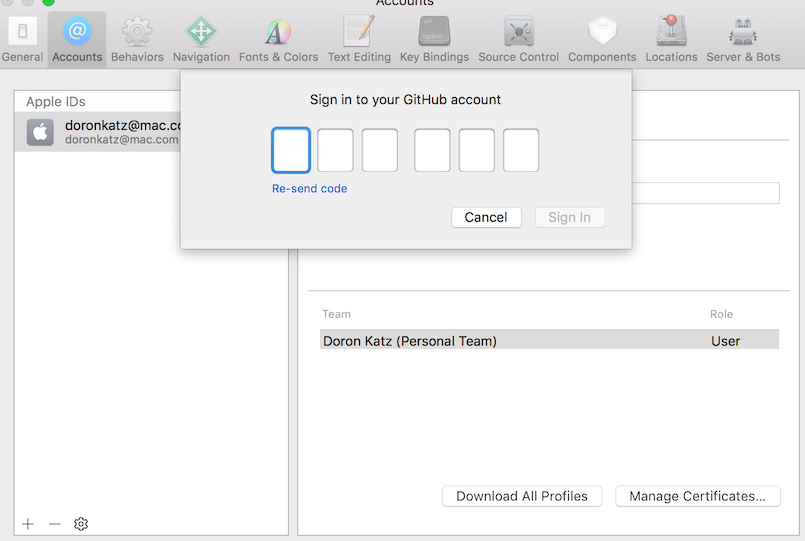Select the doronkatz@mac.com Apple ID account

(x=98, y=132)
